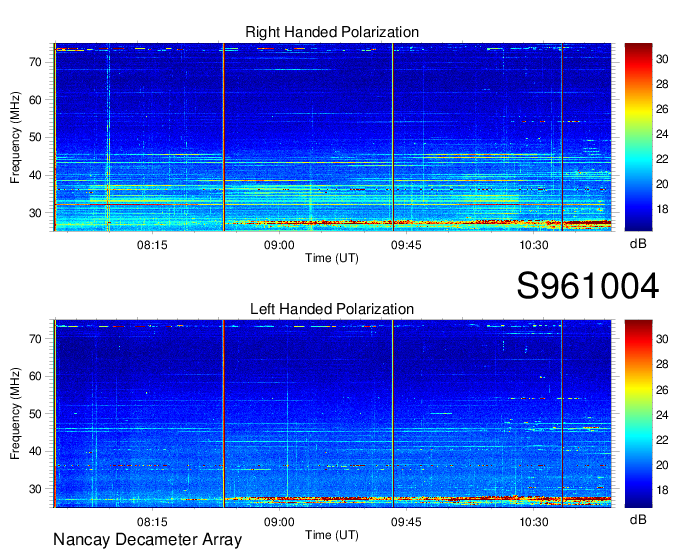
Task: Click the 08:15 tick label on bottom plot
Action: point(152,522)
